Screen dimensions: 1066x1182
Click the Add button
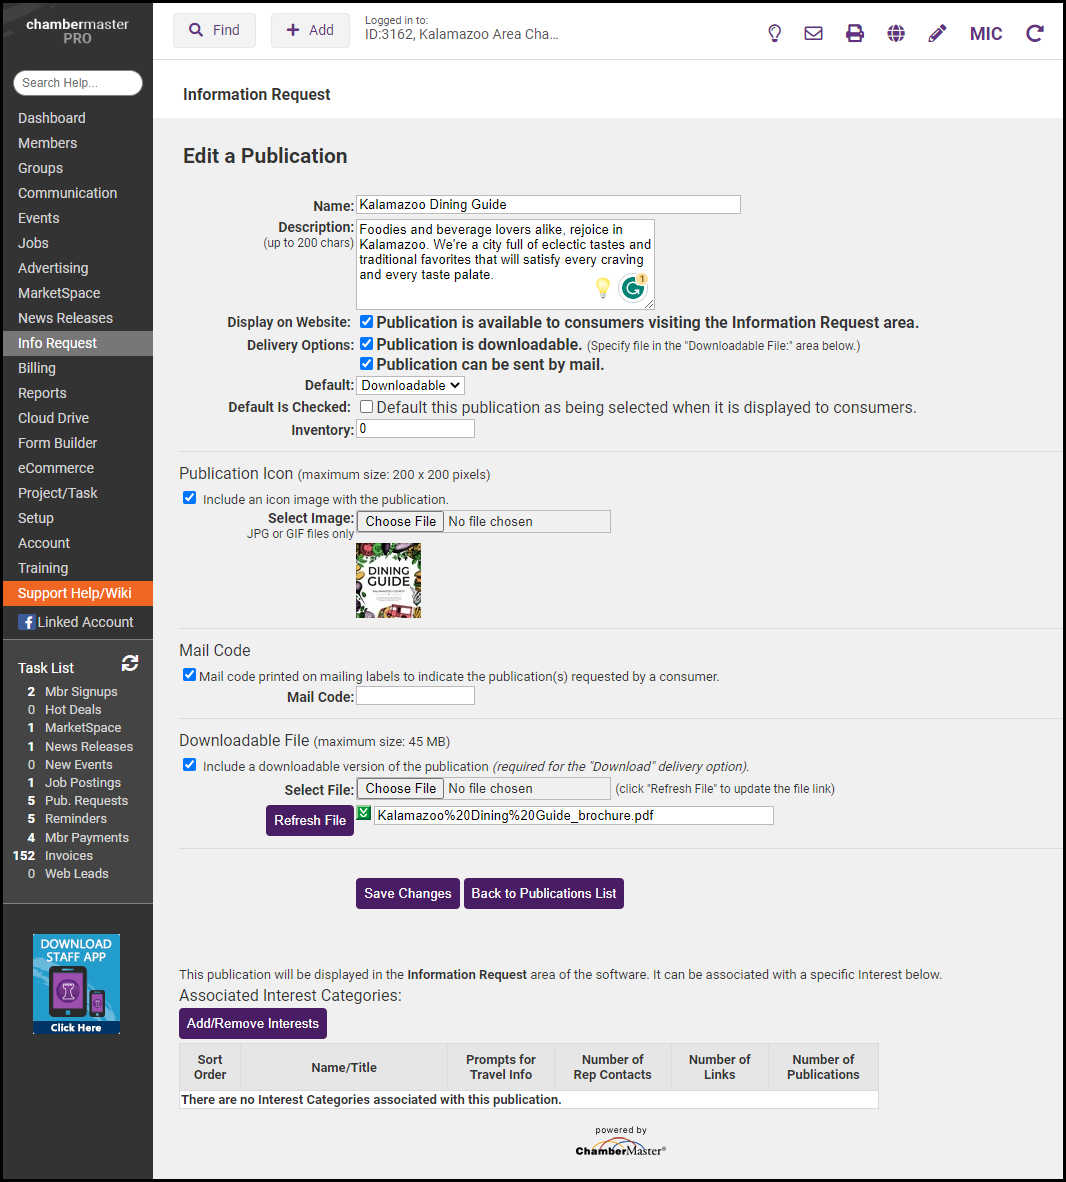pyautogui.click(x=310, y=30)
